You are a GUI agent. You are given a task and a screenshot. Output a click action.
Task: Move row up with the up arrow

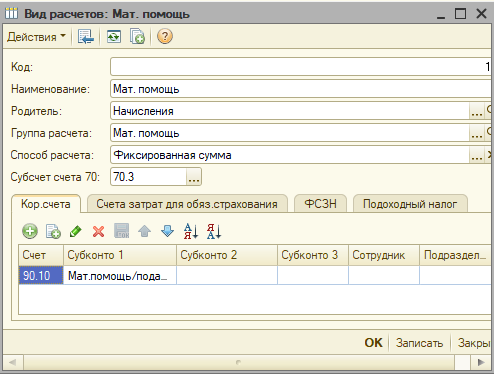pos(144,231)
